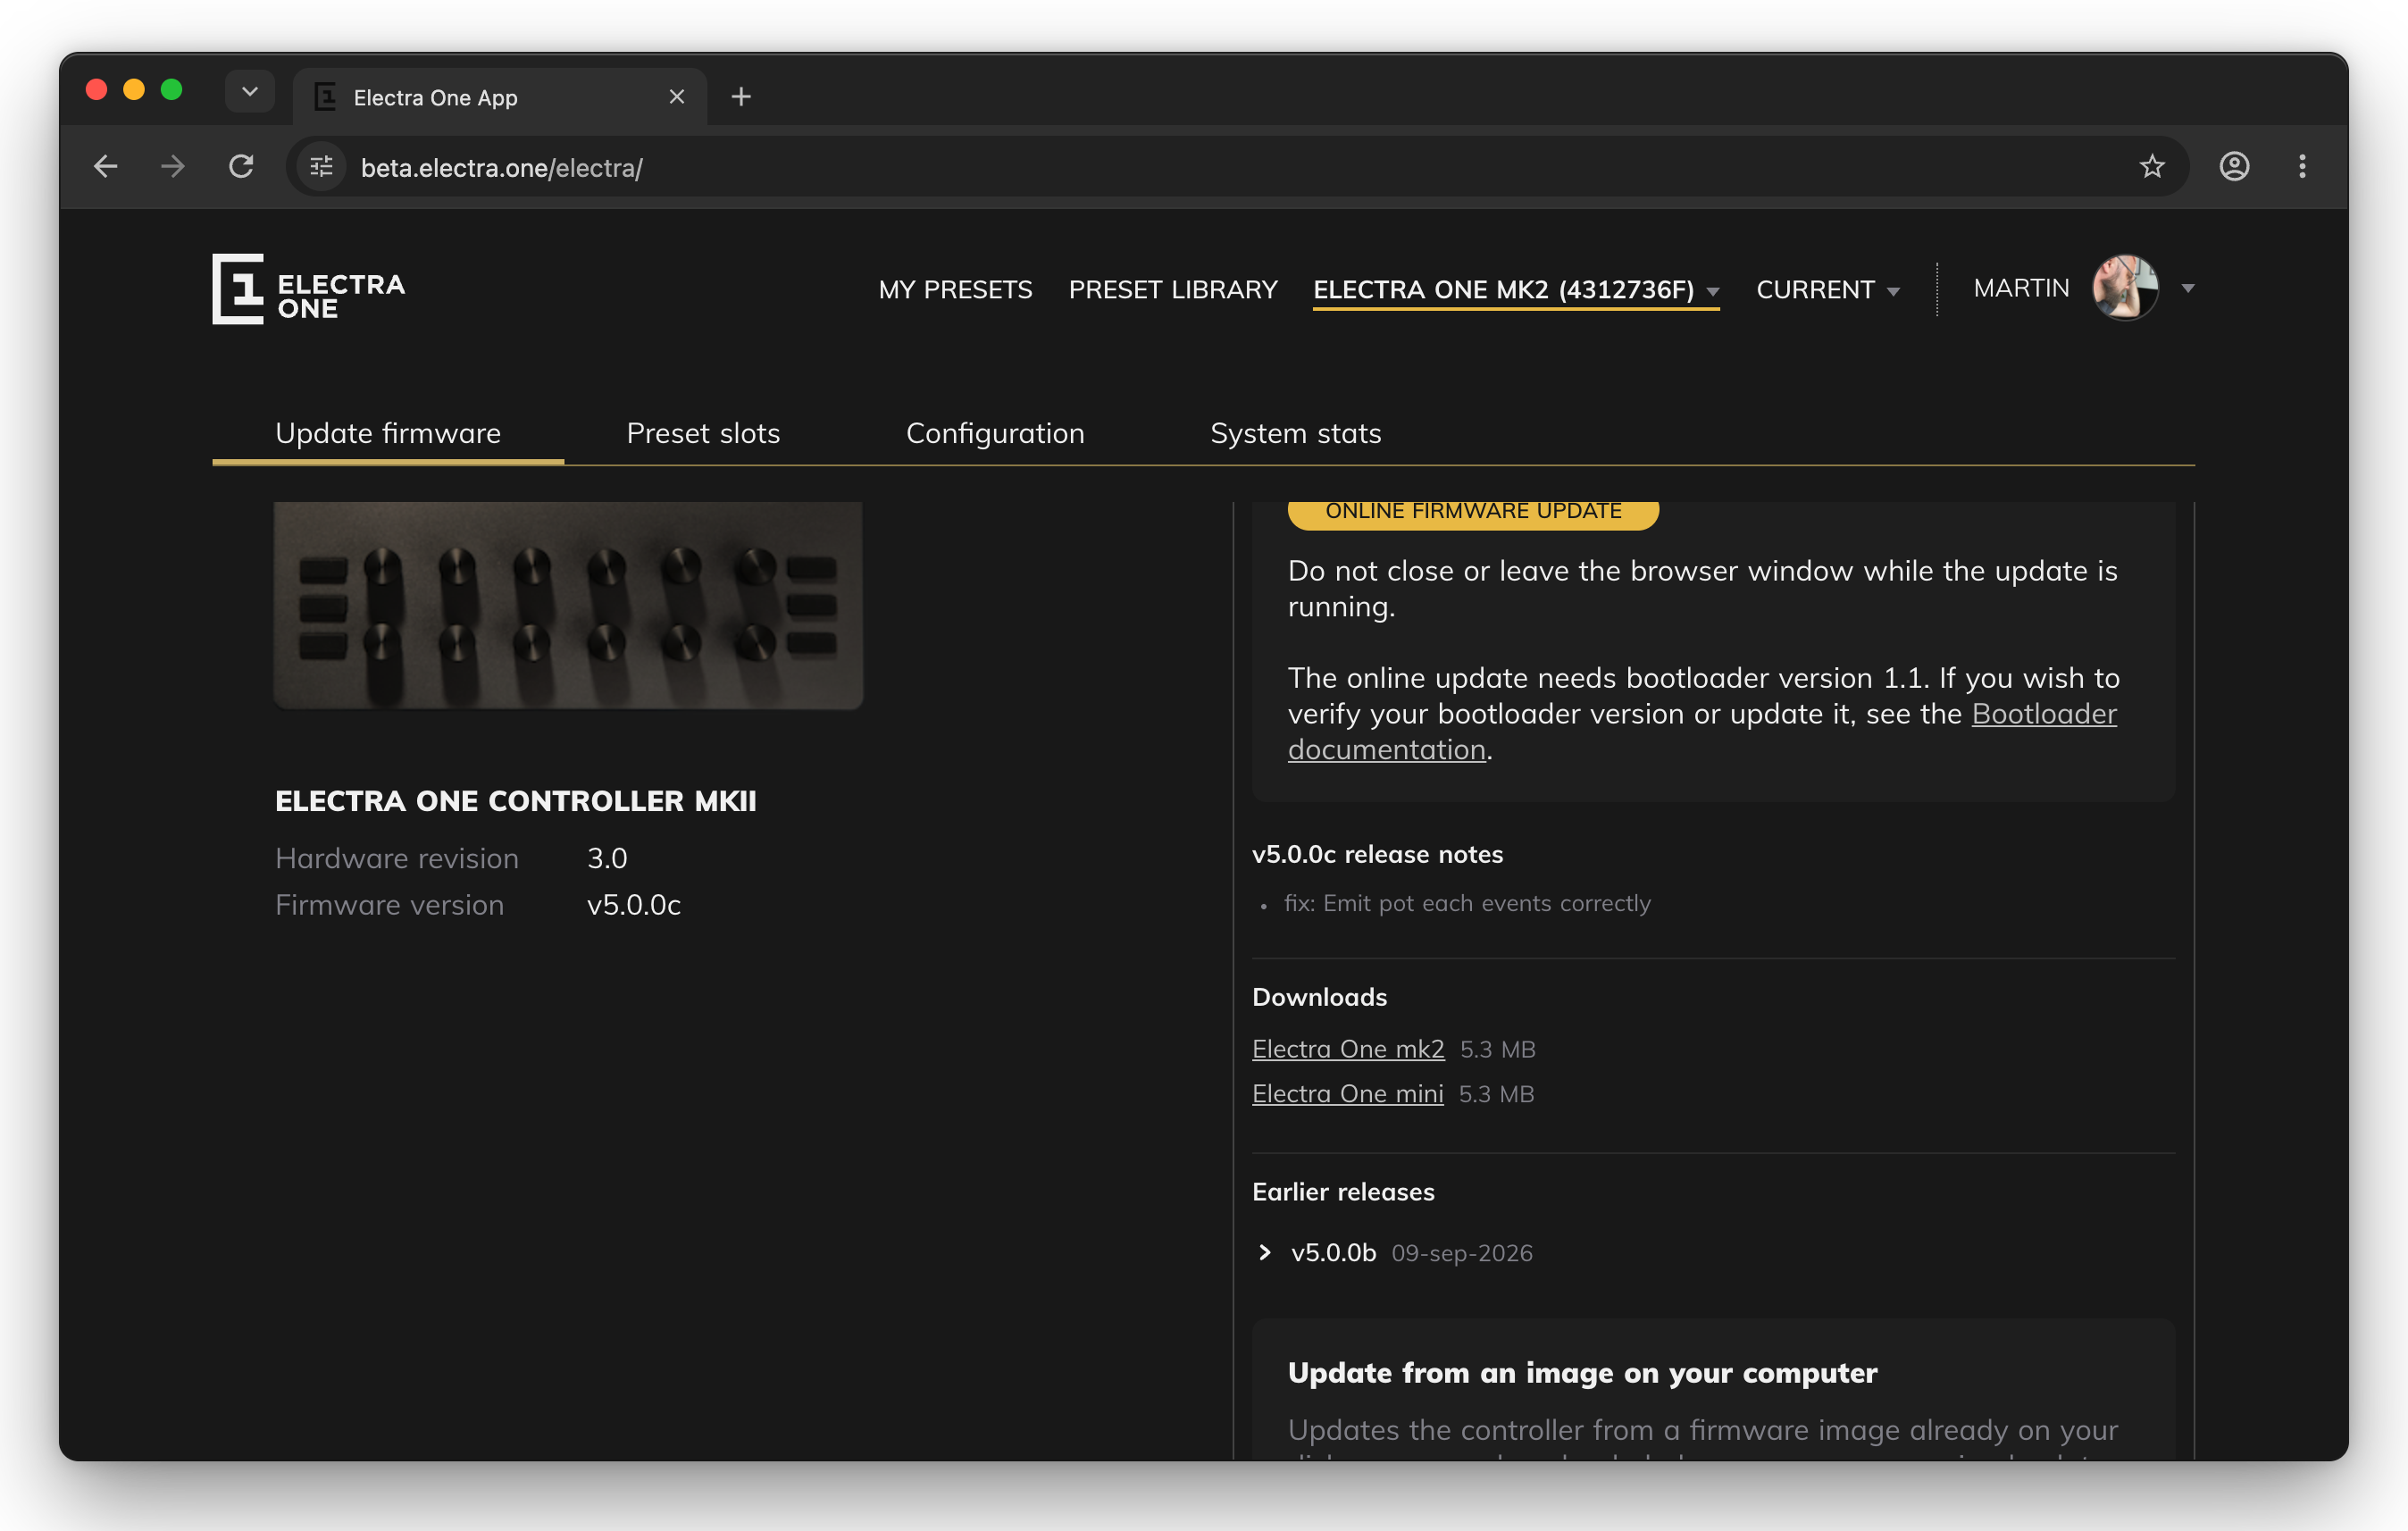2408x1531 pixels.
Task: Switch to the Preset slots tab
Action: coord(703,433)
